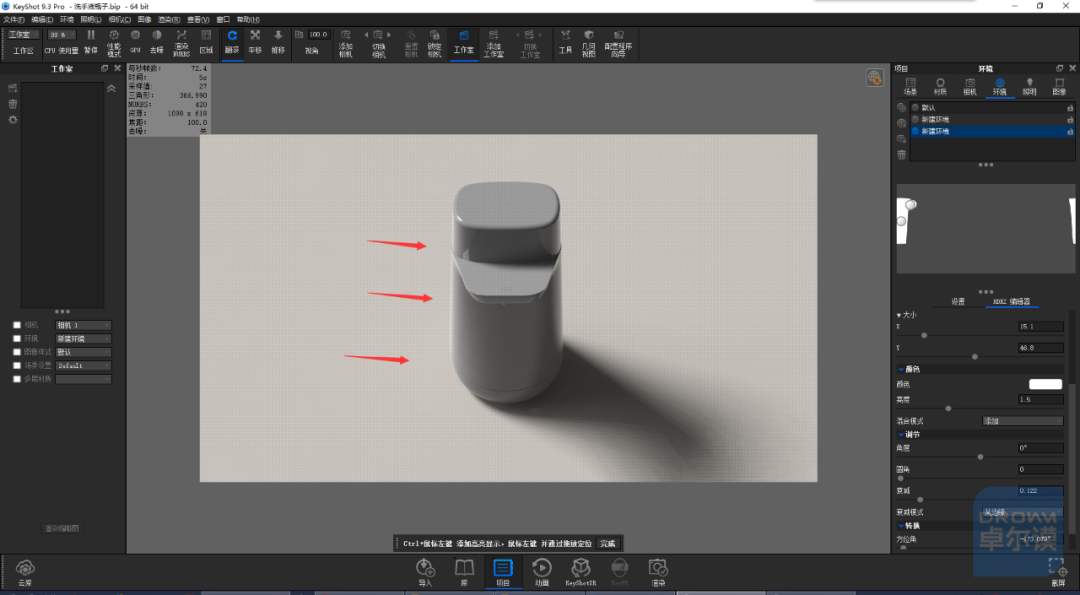Screen dimensions: 1080x595
Task: Open the 编辑 edit menu
Action: pyautogui.click(x=41, y=20)
